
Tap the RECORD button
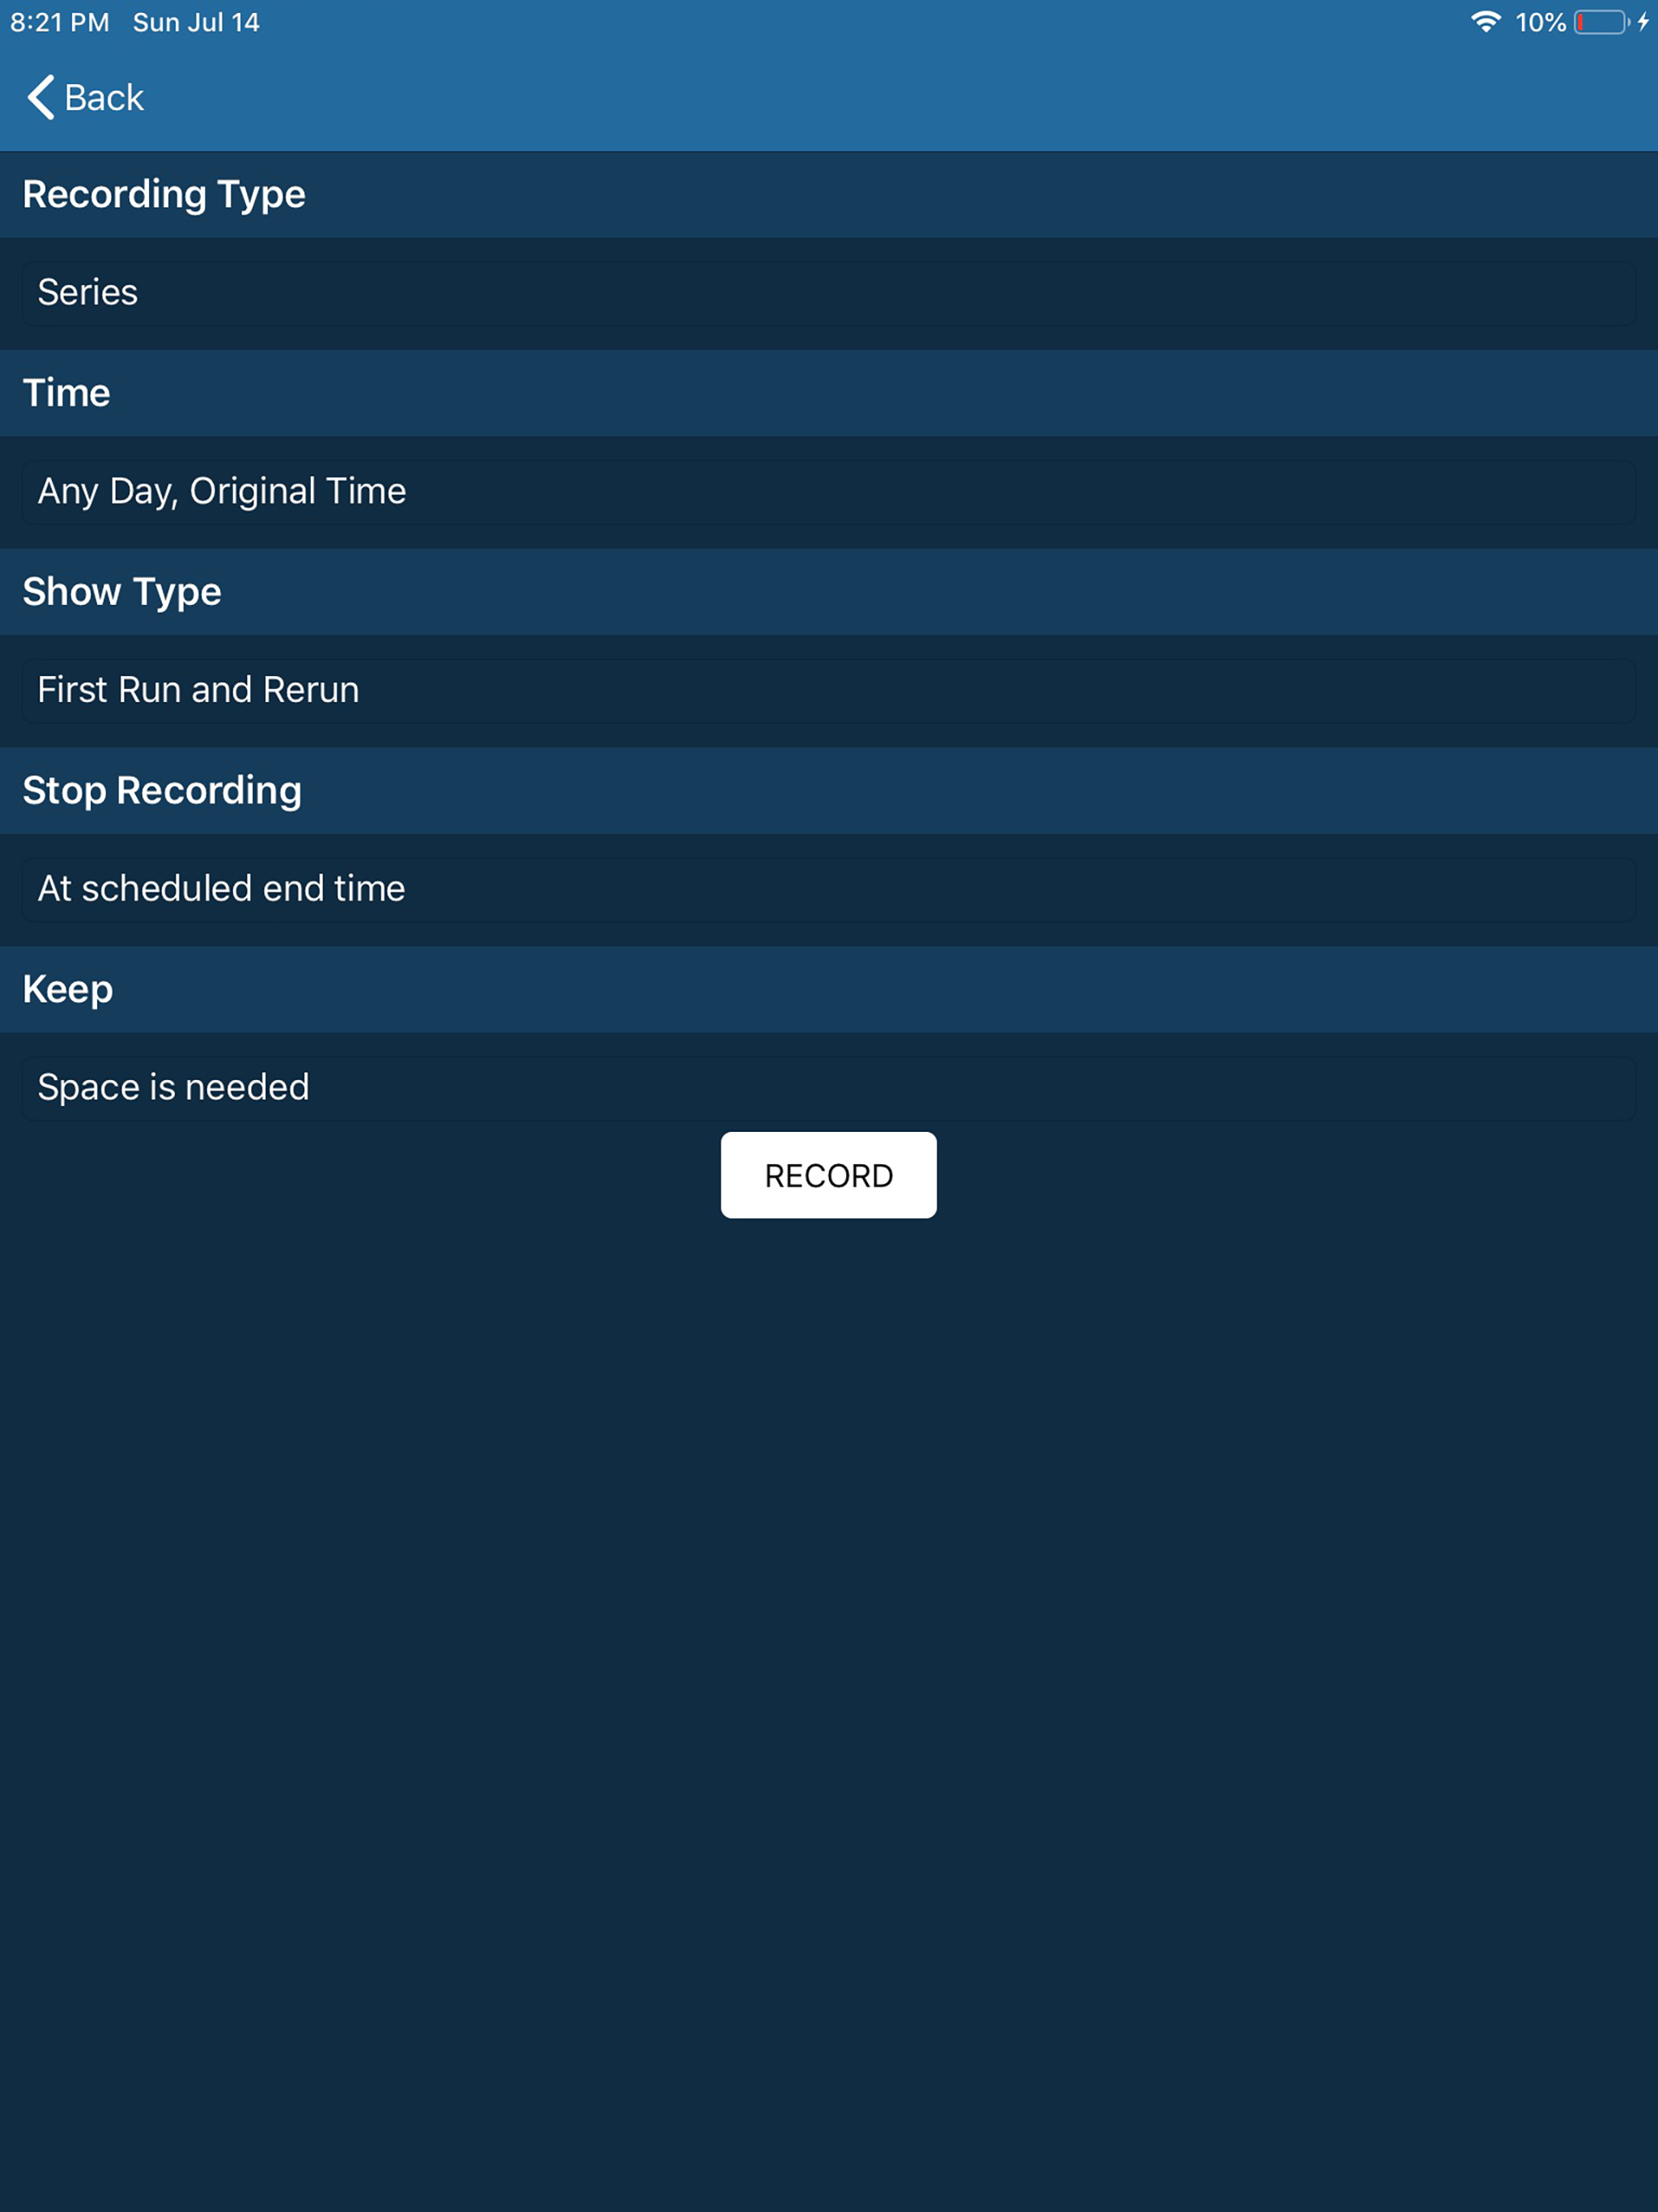pos(829,1175)
